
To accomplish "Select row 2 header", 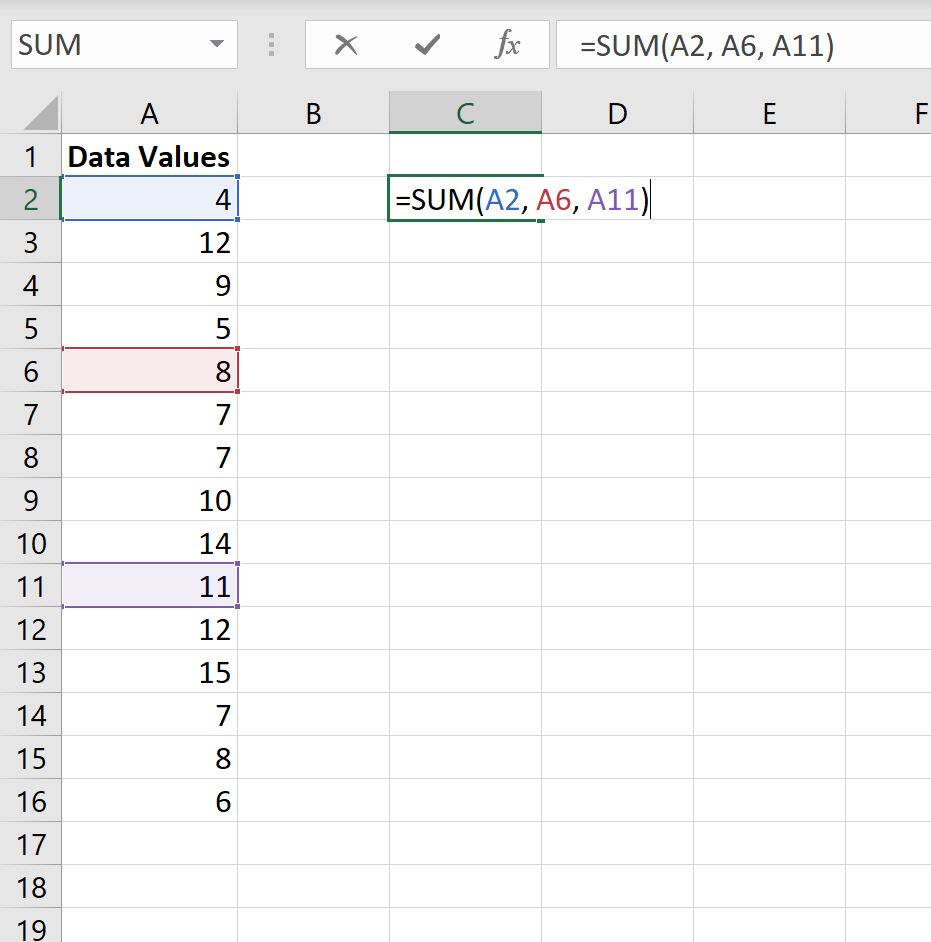I will [32, 199].
